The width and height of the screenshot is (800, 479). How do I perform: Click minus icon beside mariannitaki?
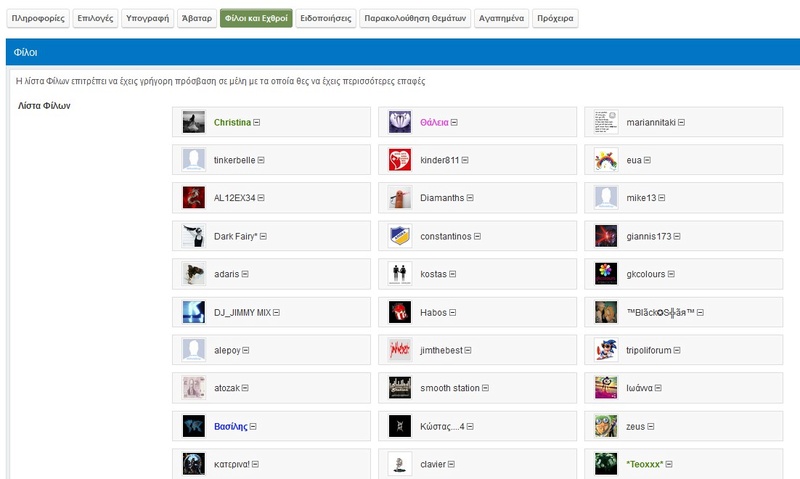[x=682, y=122]
